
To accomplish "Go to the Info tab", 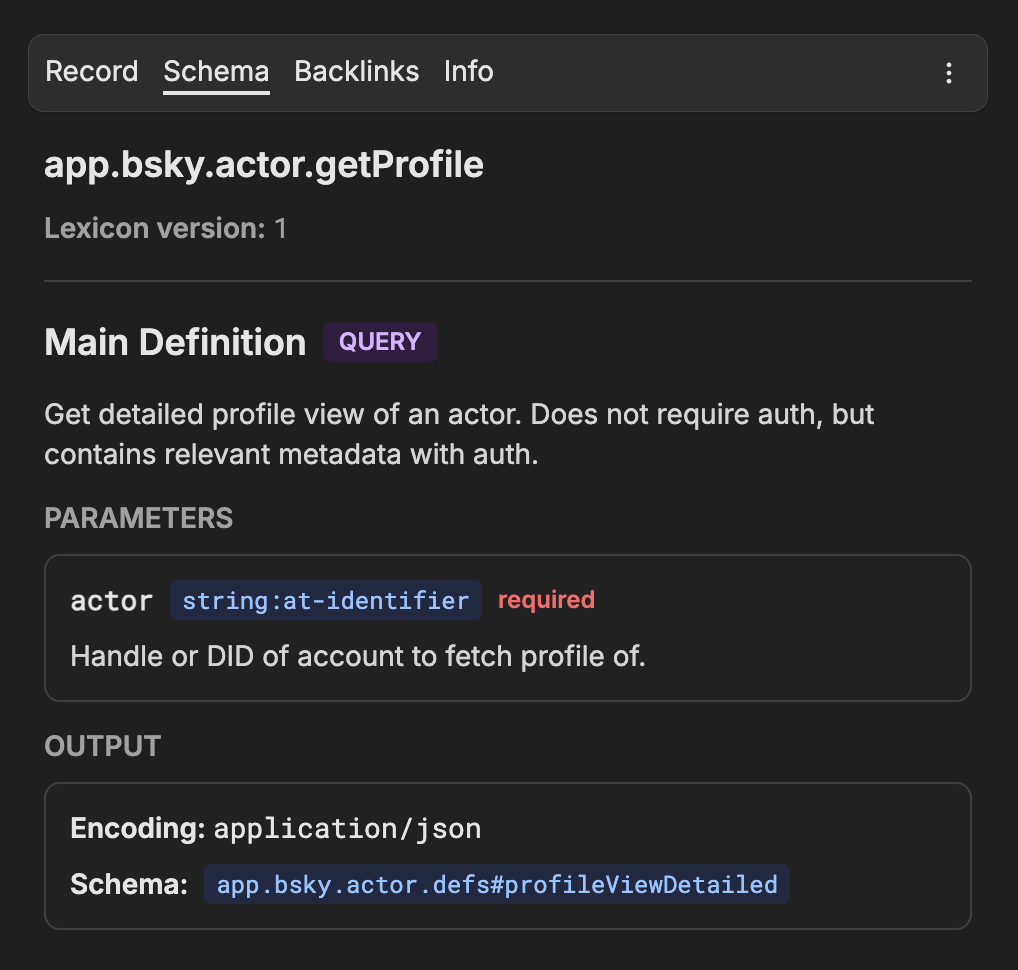I will point(468,72).
